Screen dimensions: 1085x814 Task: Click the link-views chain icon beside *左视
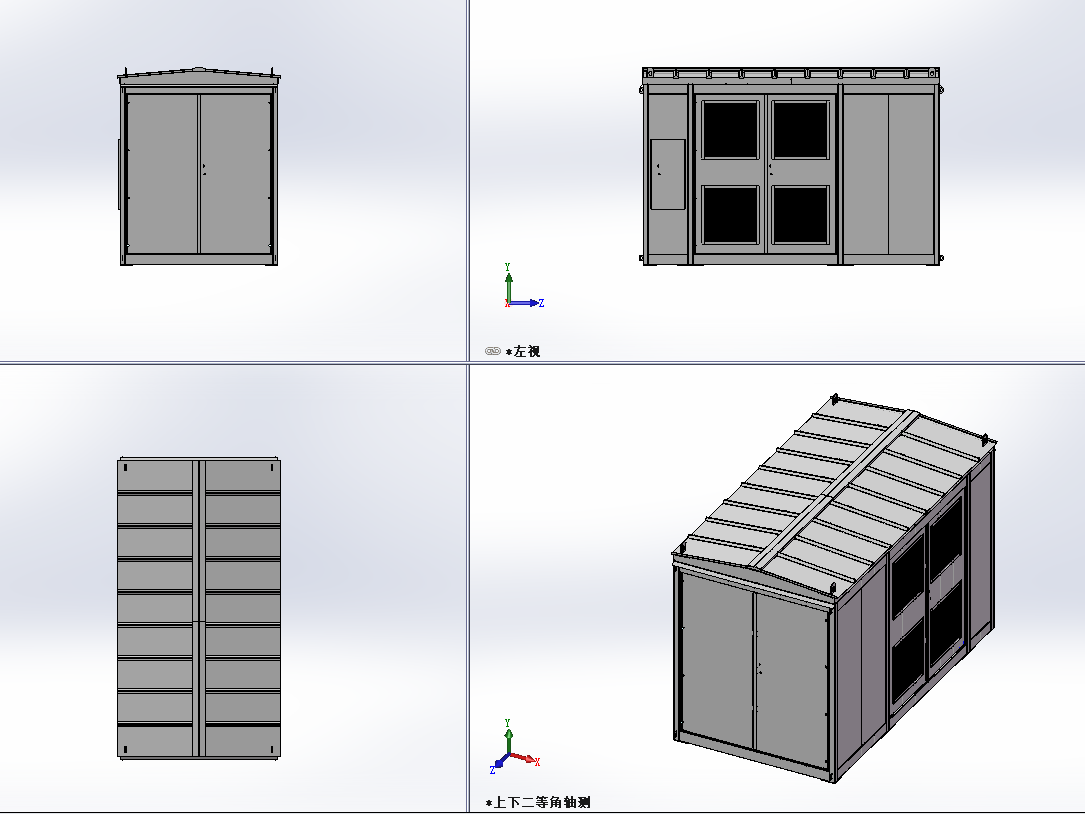493,351
